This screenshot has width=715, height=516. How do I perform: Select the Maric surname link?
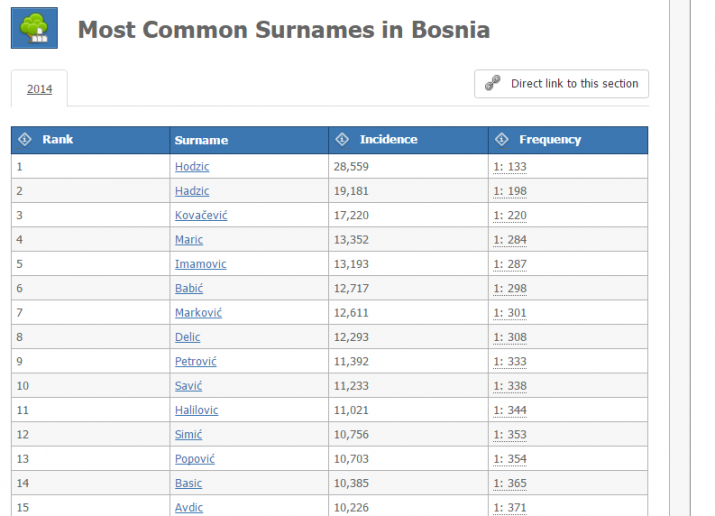point(189,240)
